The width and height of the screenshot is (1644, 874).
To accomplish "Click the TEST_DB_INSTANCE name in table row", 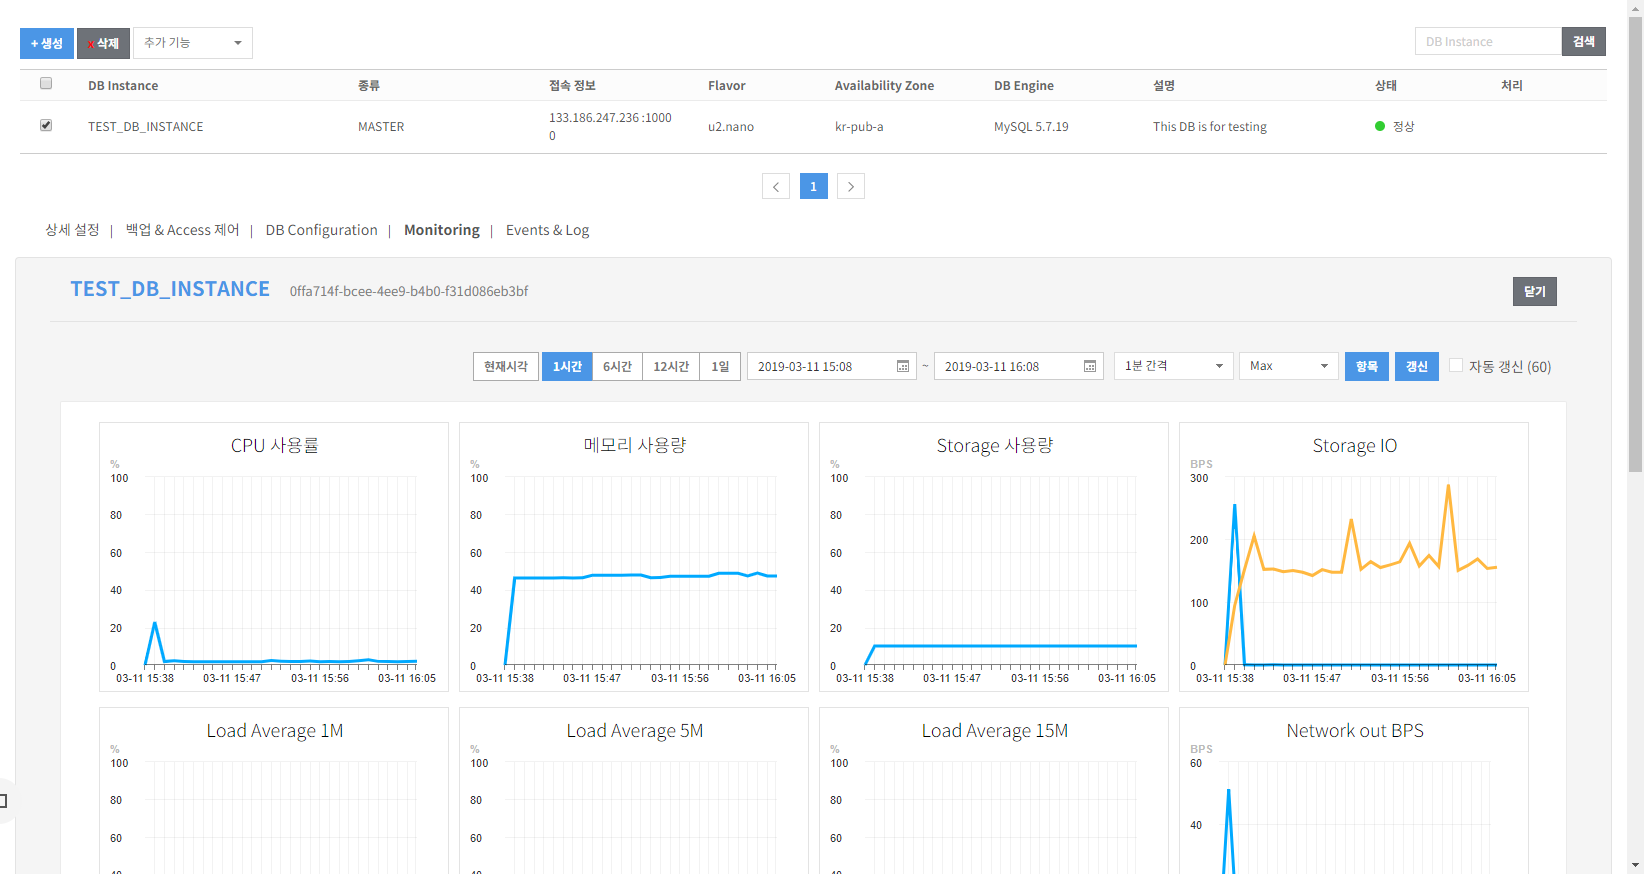I will tap(146, 127).
